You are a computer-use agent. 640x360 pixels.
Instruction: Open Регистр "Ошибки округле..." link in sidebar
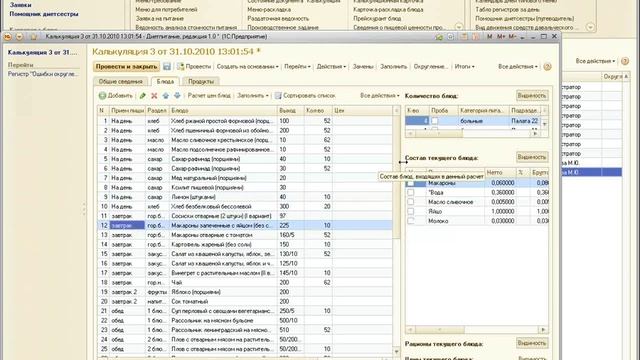click(x=43, y=74)
